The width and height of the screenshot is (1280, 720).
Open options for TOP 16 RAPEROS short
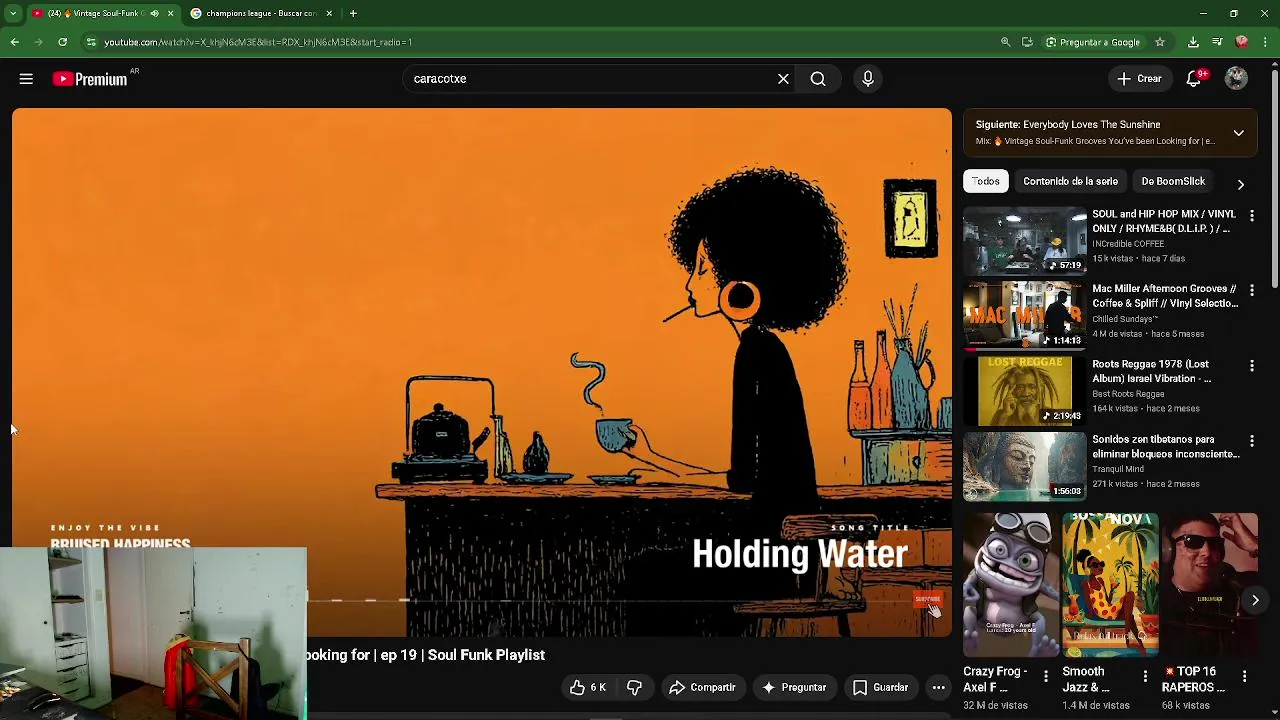pyautogui.click(x=1244, y=677)
